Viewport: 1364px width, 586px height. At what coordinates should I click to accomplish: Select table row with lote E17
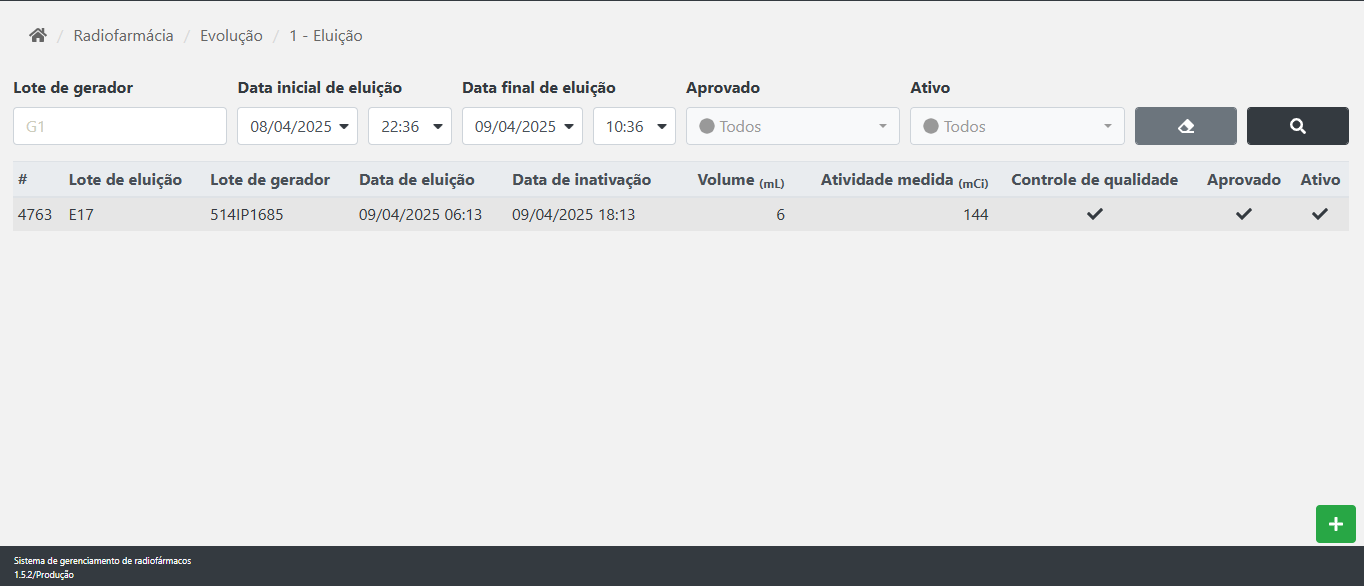(x=81, y=214)
